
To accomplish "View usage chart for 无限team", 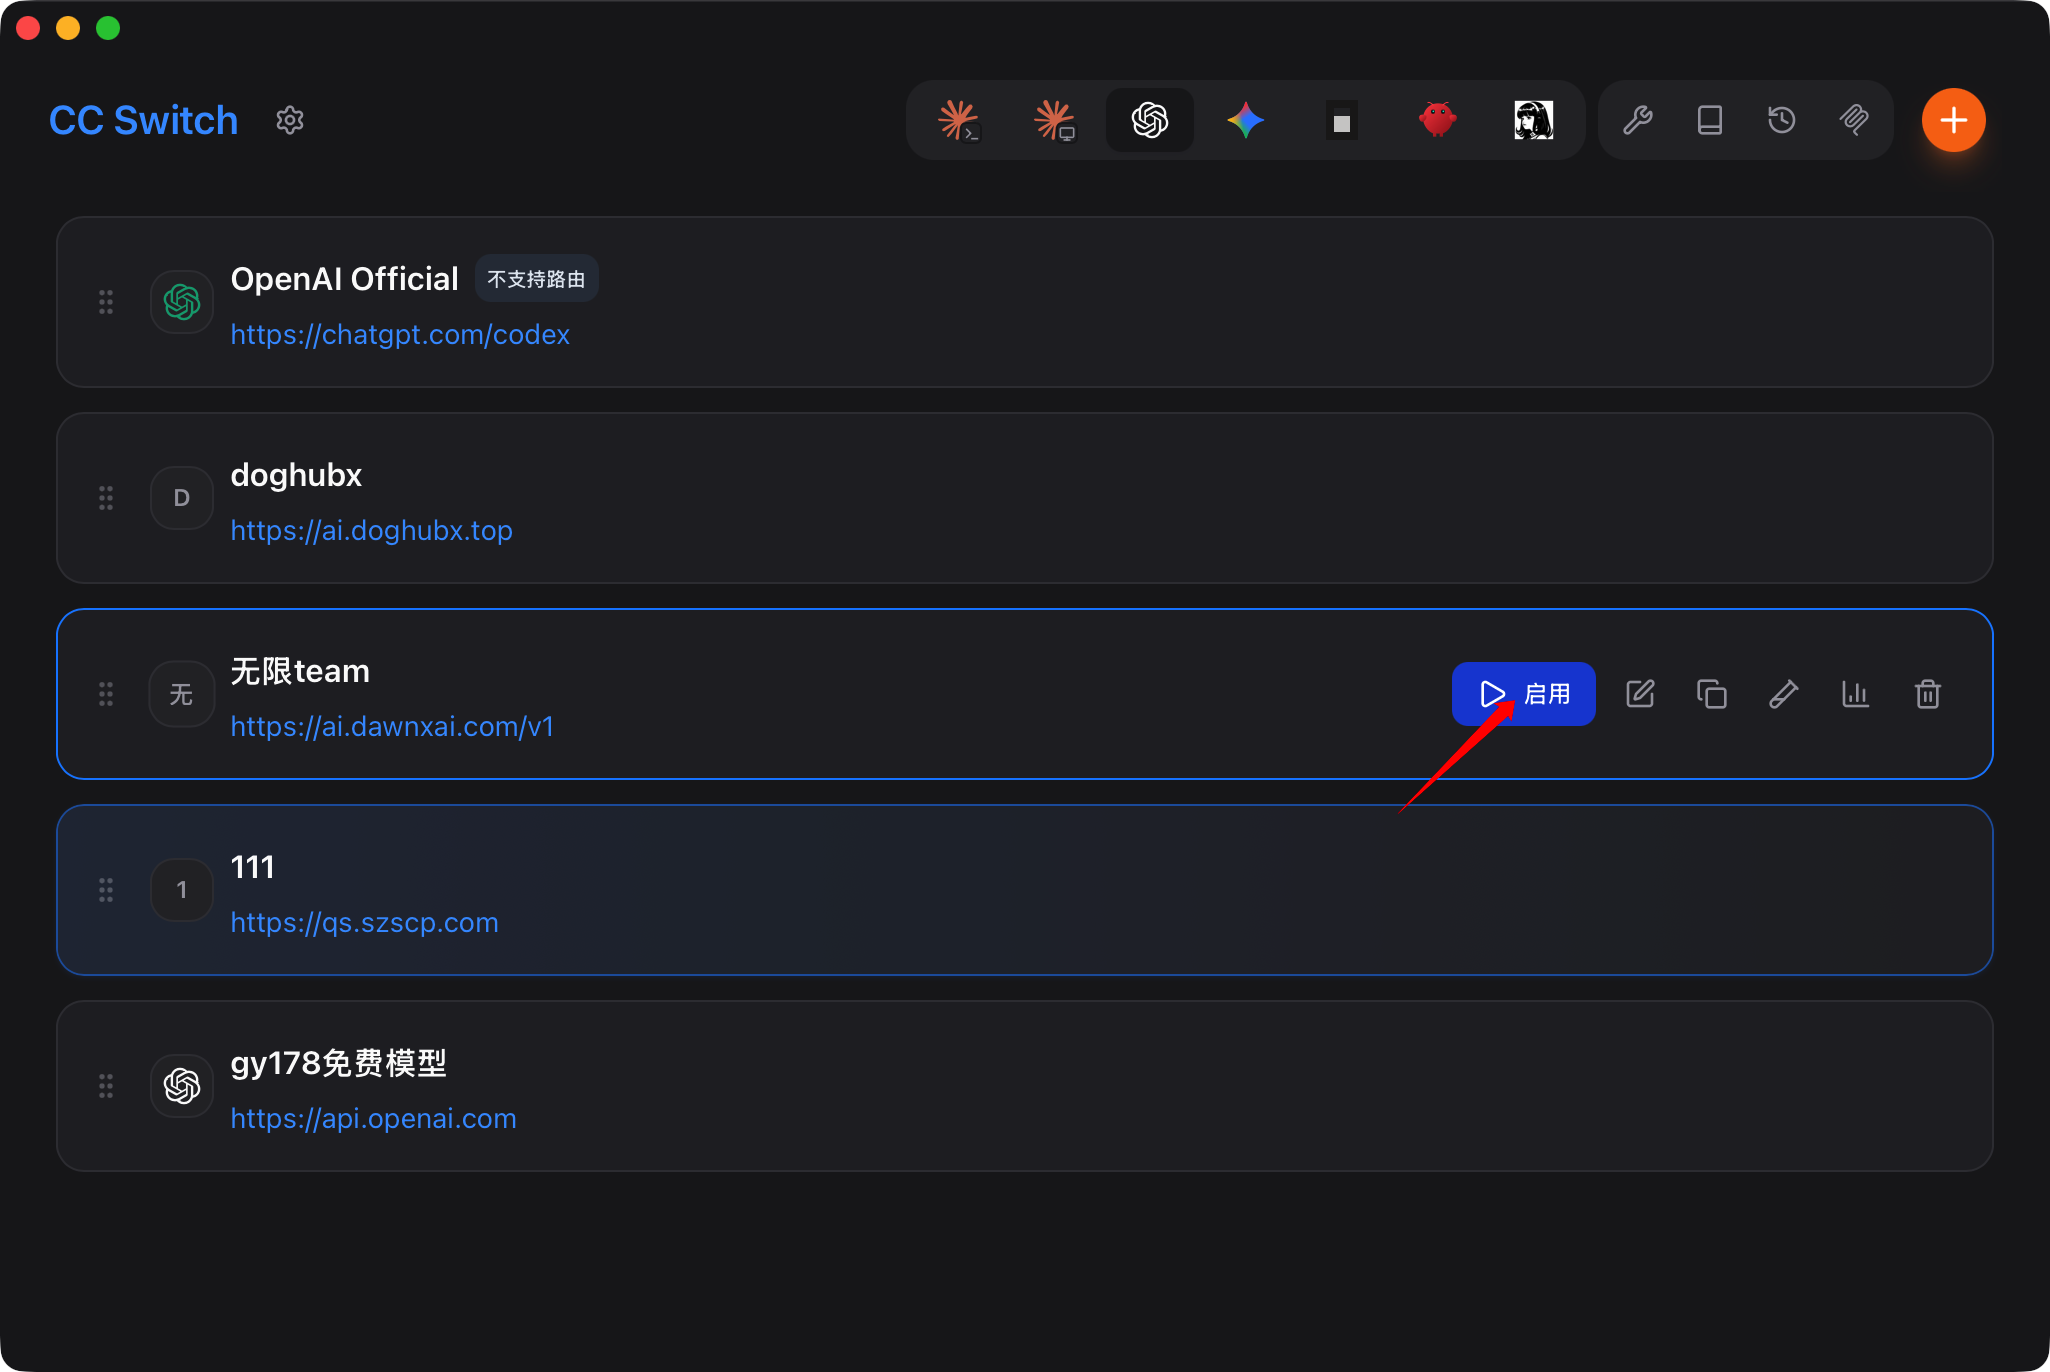I will click(x=1856, y=694).
